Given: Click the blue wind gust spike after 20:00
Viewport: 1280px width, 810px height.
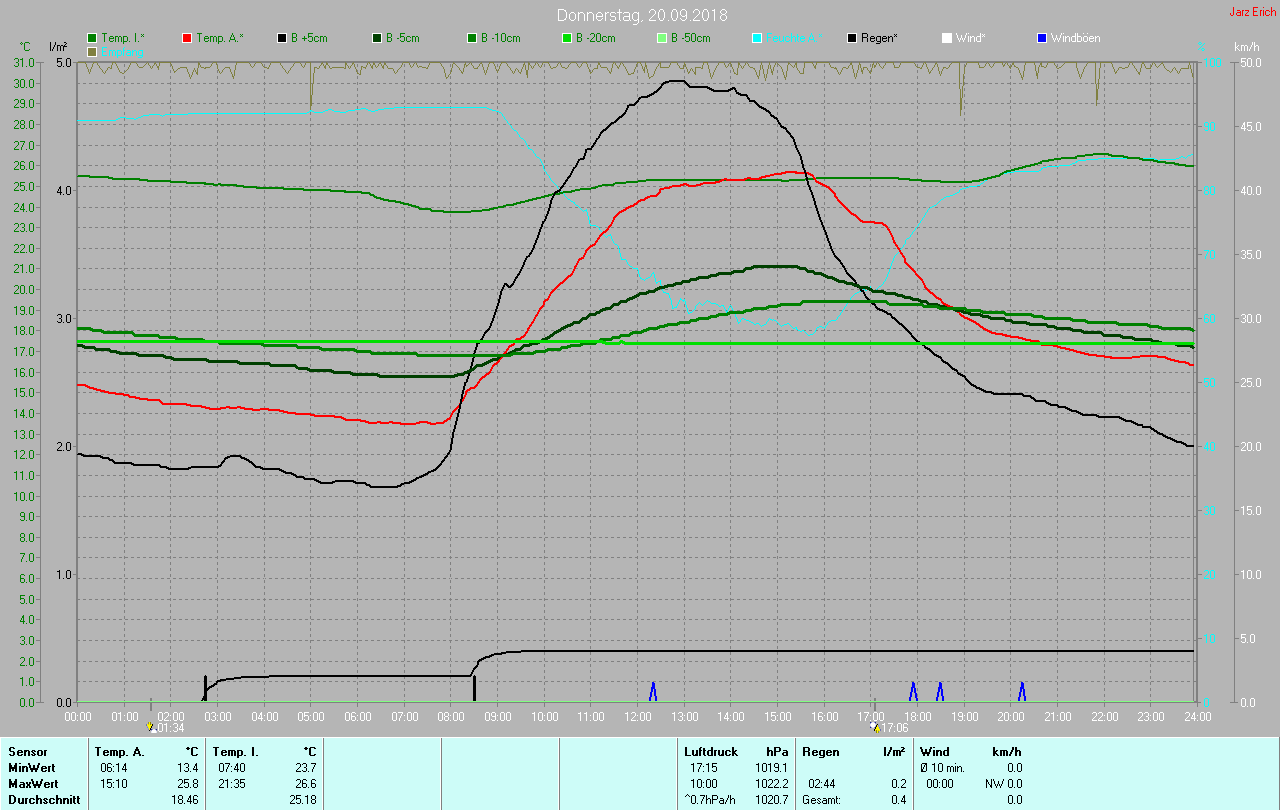Looking at the screenshot, I should click(1022, 691).
